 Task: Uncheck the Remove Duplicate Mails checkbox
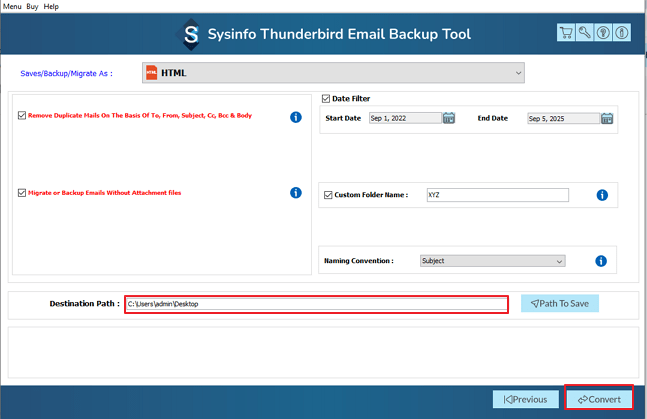22,116
